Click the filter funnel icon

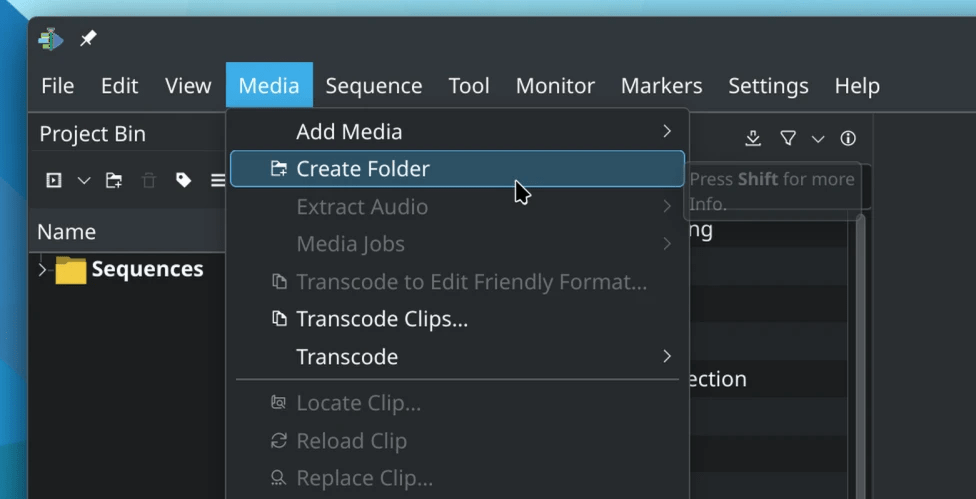pyautogui.click(x=788, y=139)
